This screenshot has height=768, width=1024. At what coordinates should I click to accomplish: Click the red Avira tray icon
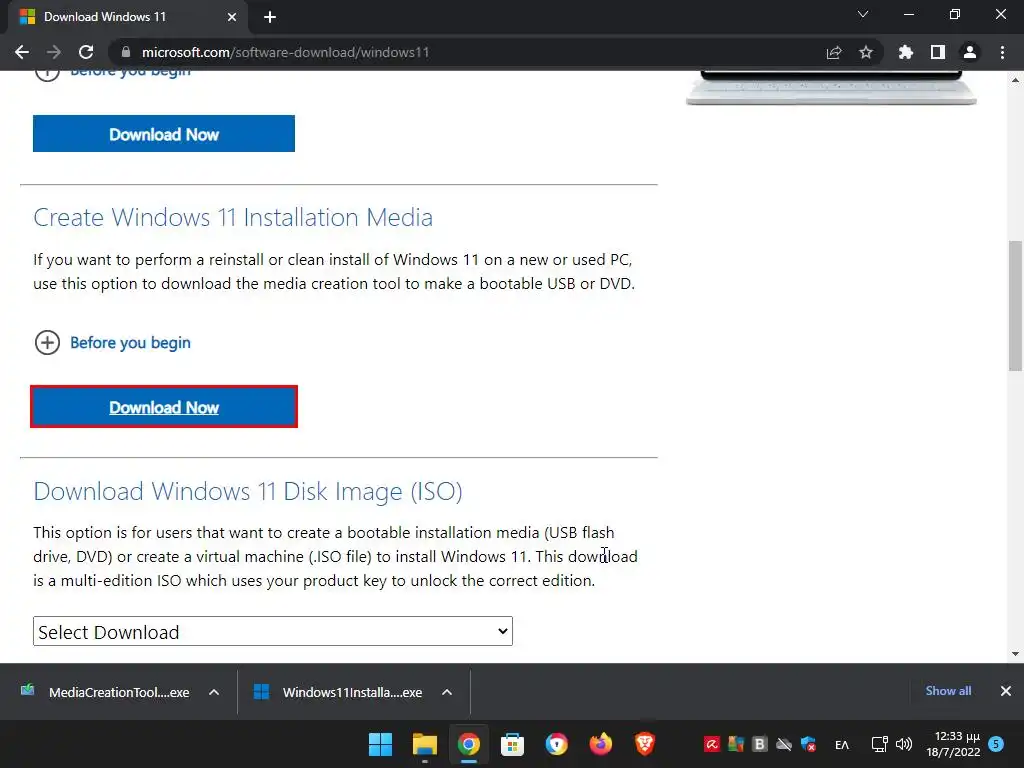pyautogui.click(x=711, y=744)
